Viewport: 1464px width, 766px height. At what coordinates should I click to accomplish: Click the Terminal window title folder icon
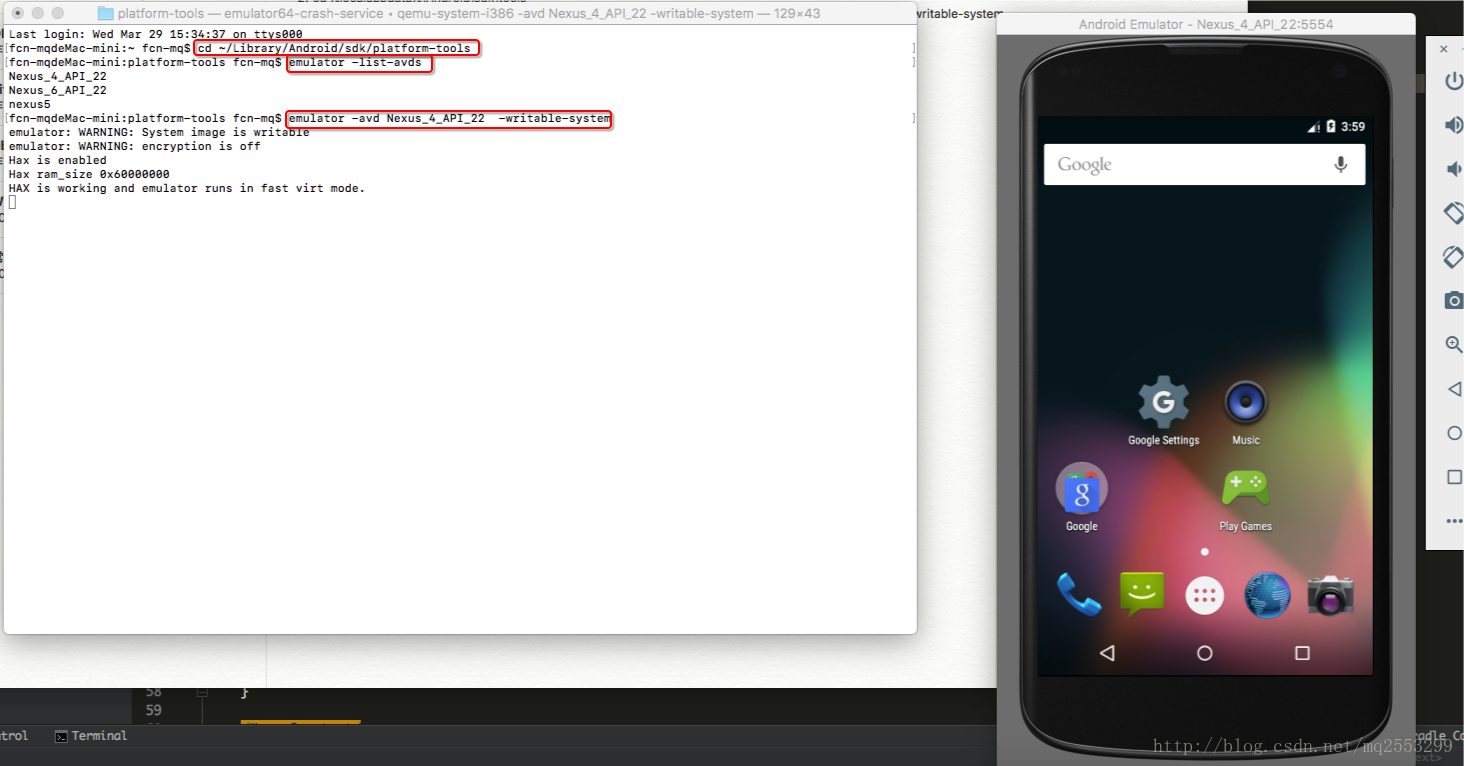pyautogui.click(x=106, y=14)
